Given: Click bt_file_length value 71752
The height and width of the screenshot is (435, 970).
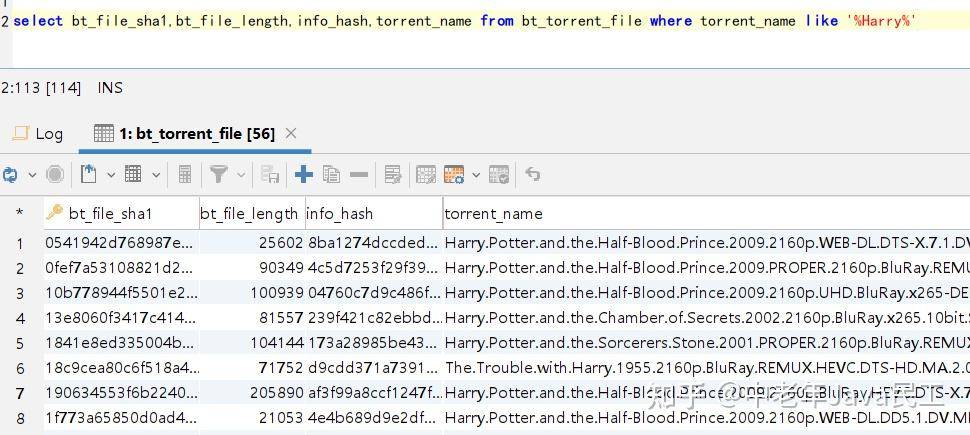Looking at the screenshot, I should (252, 368).
